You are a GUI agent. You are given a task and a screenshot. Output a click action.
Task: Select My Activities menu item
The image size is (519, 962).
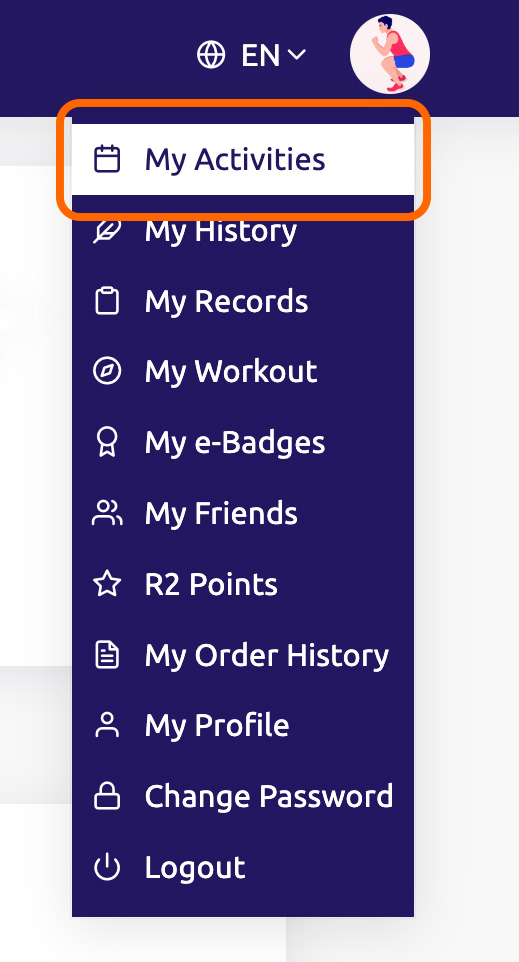click(243, 160)
